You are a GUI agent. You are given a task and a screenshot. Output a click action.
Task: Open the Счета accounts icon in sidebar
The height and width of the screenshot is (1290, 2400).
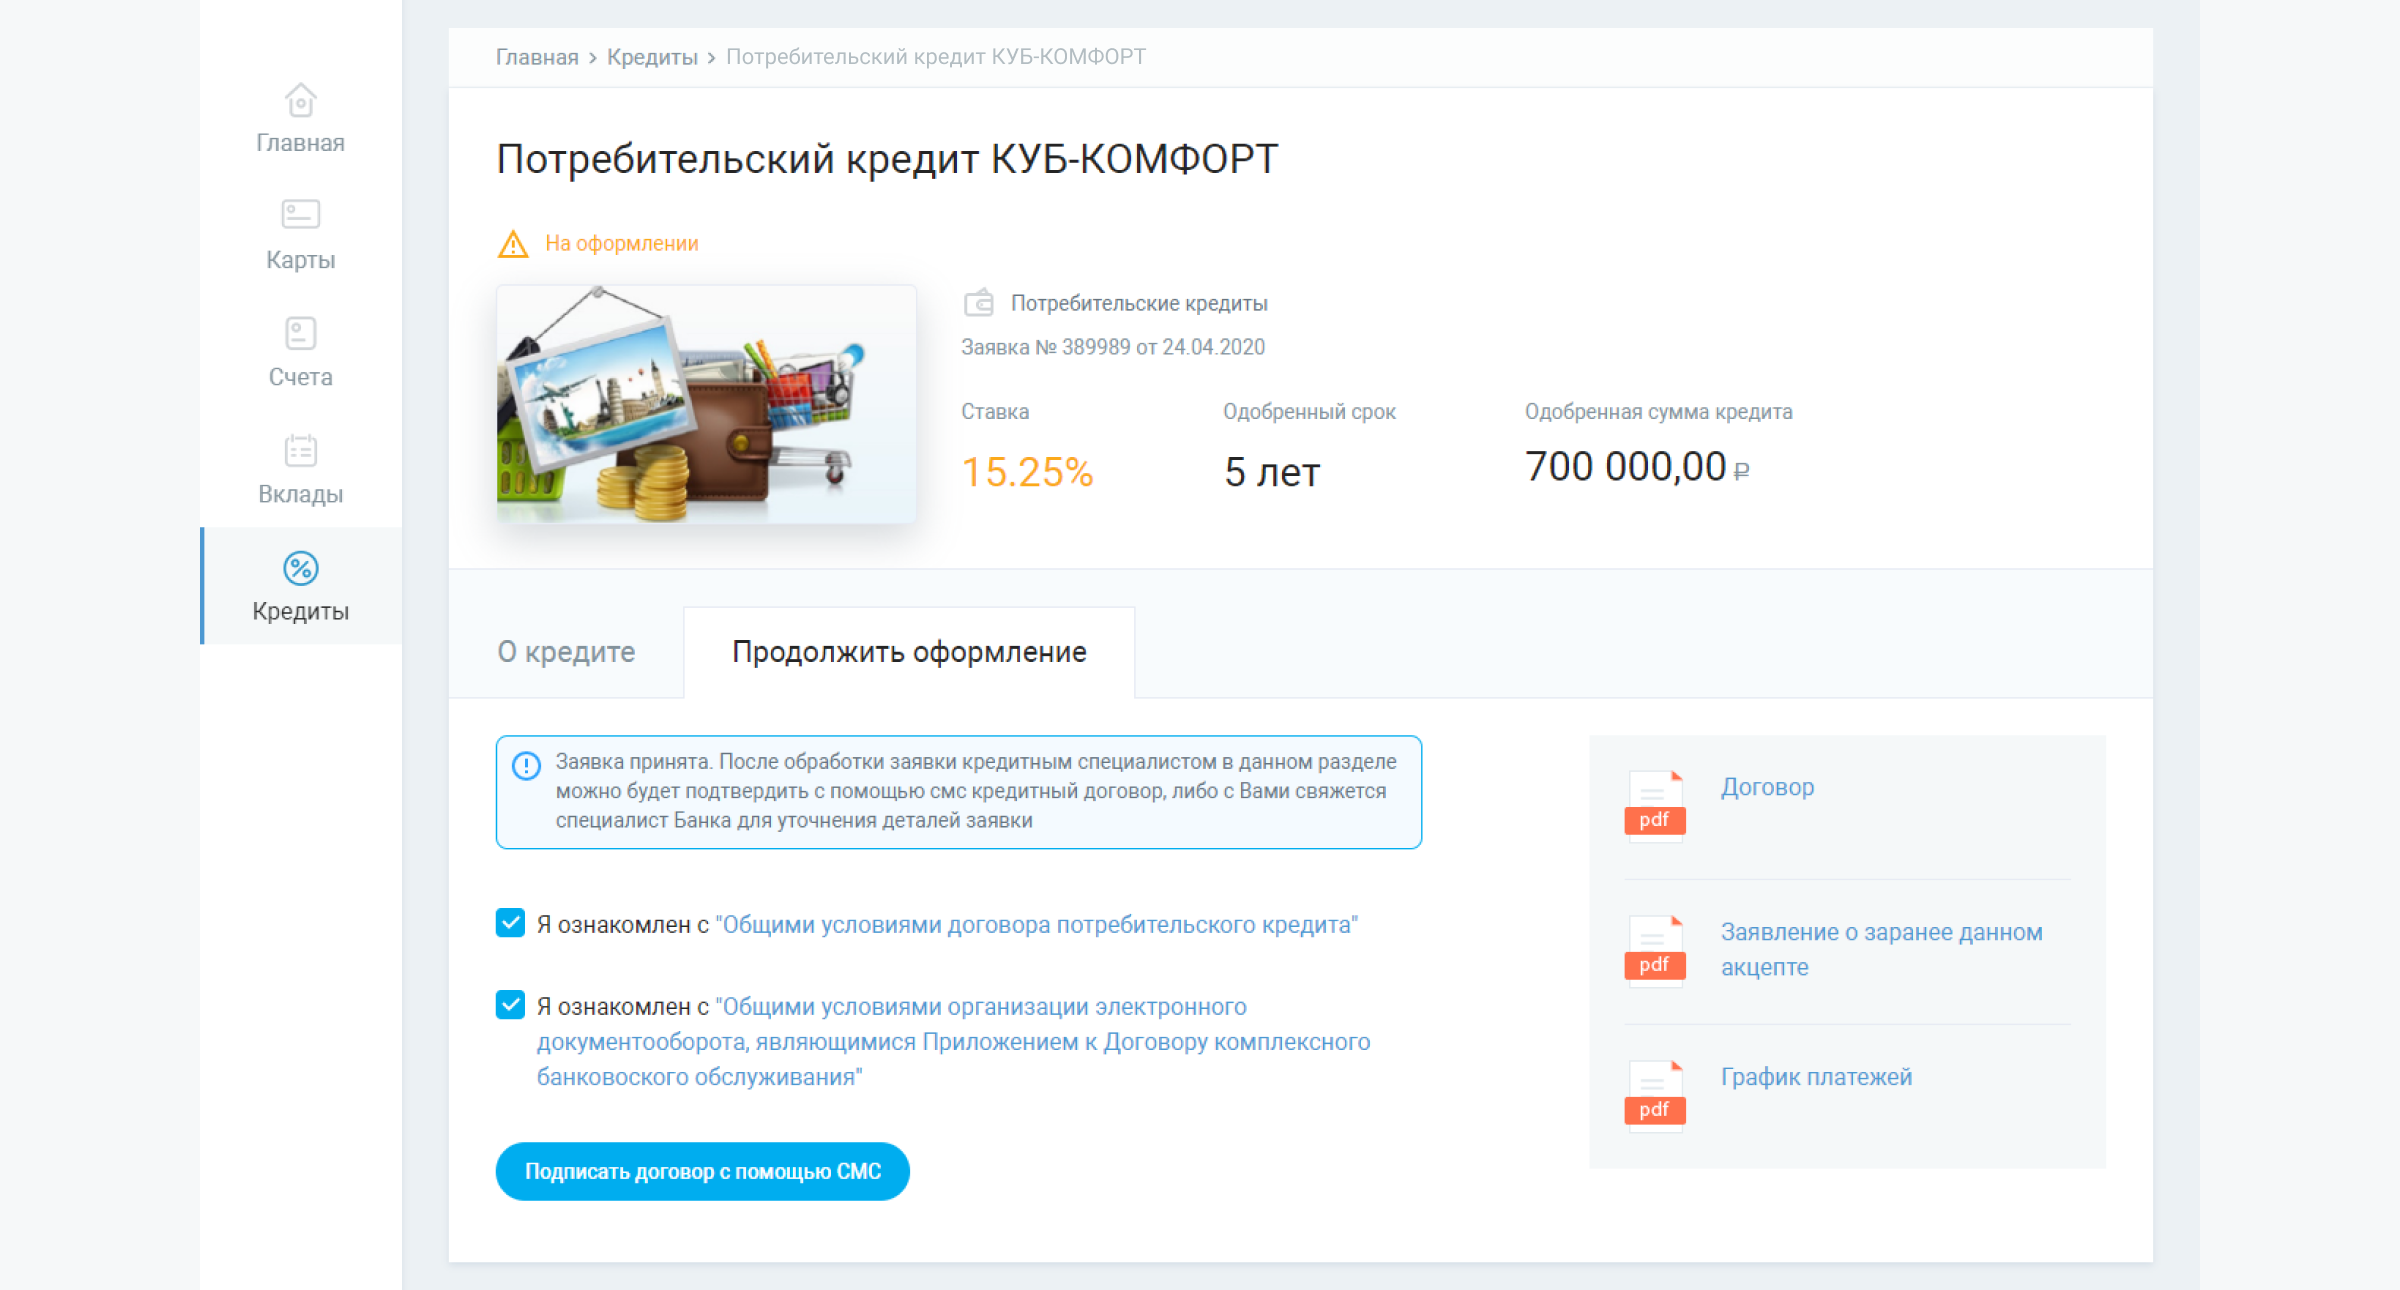(300, 333)
